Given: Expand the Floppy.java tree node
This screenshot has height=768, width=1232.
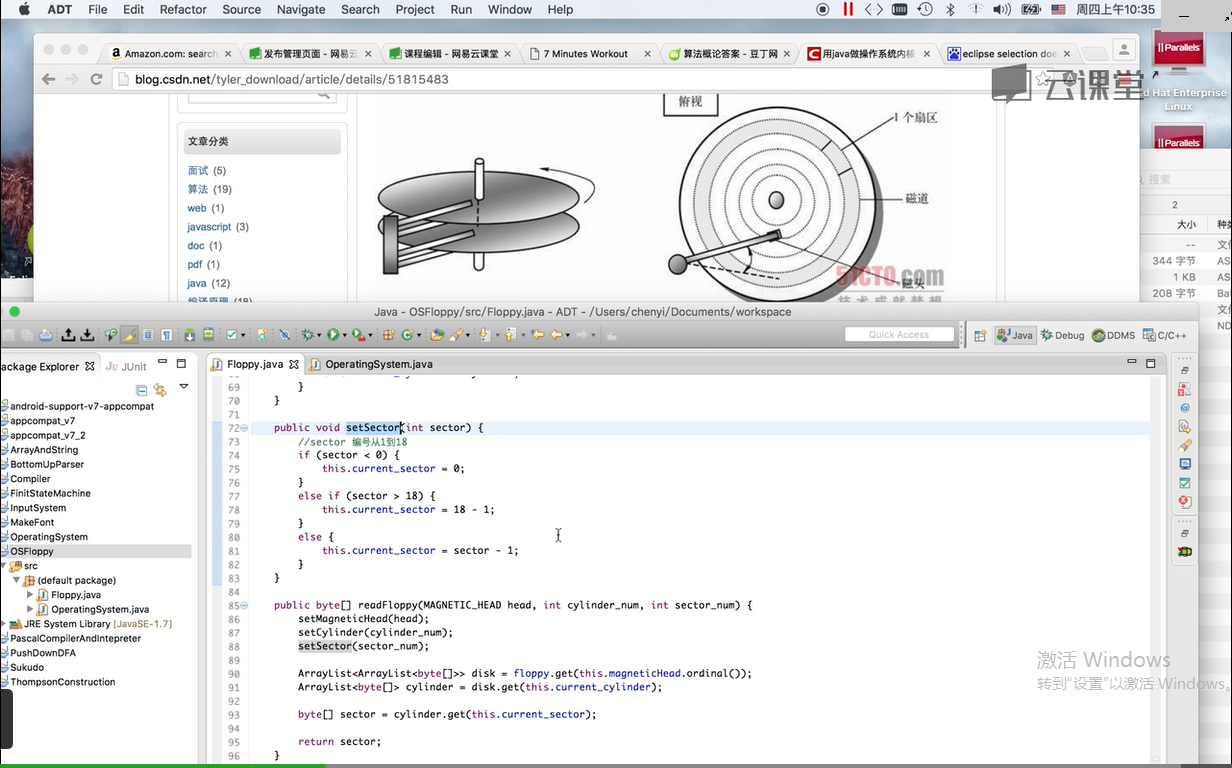Looking at the screenshot, I should [x=30, y=595].
